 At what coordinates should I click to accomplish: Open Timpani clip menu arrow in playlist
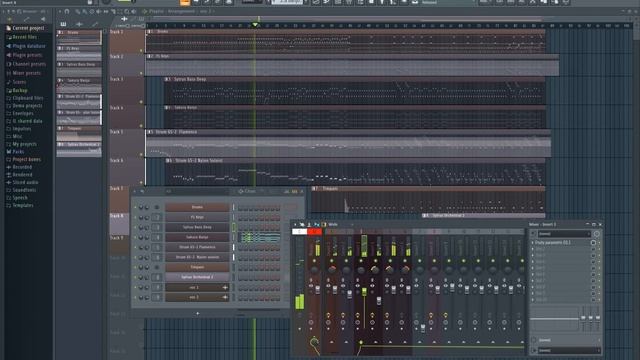315,189
